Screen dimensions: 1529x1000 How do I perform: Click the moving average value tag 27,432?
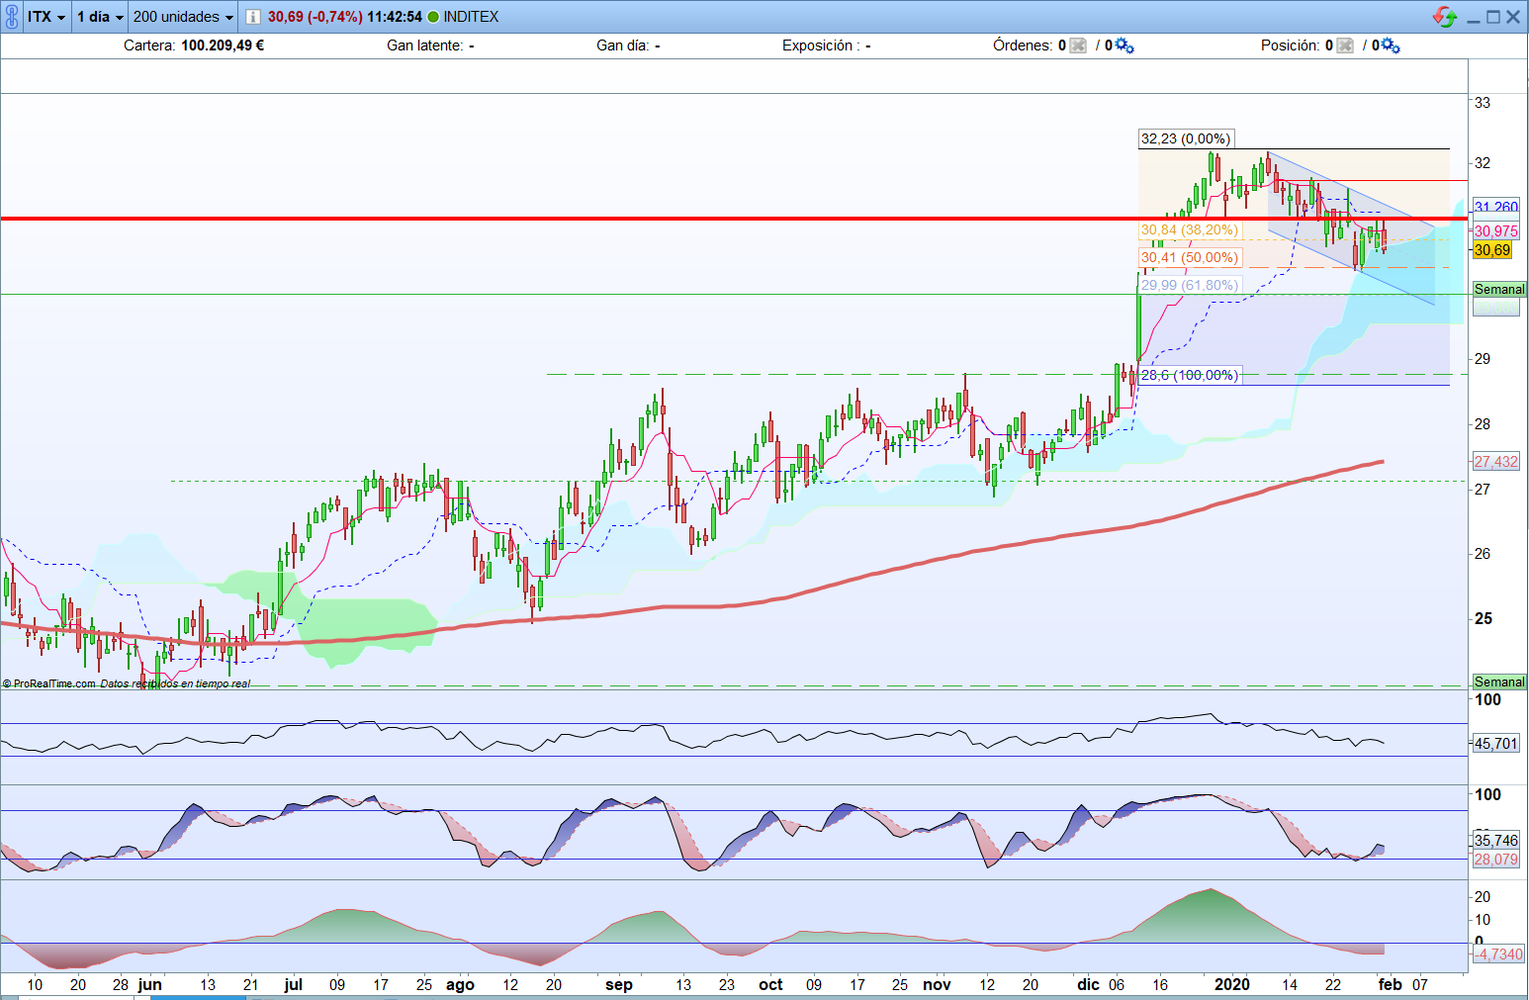[1496, 462]
